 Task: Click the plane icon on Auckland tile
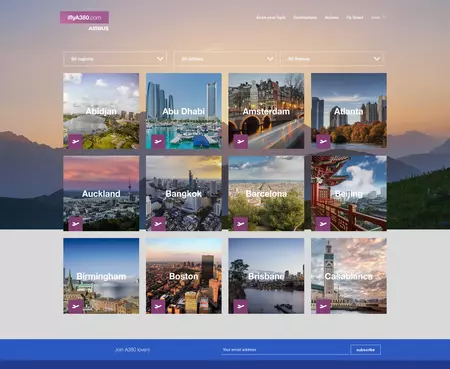click(x=75, y=224)
